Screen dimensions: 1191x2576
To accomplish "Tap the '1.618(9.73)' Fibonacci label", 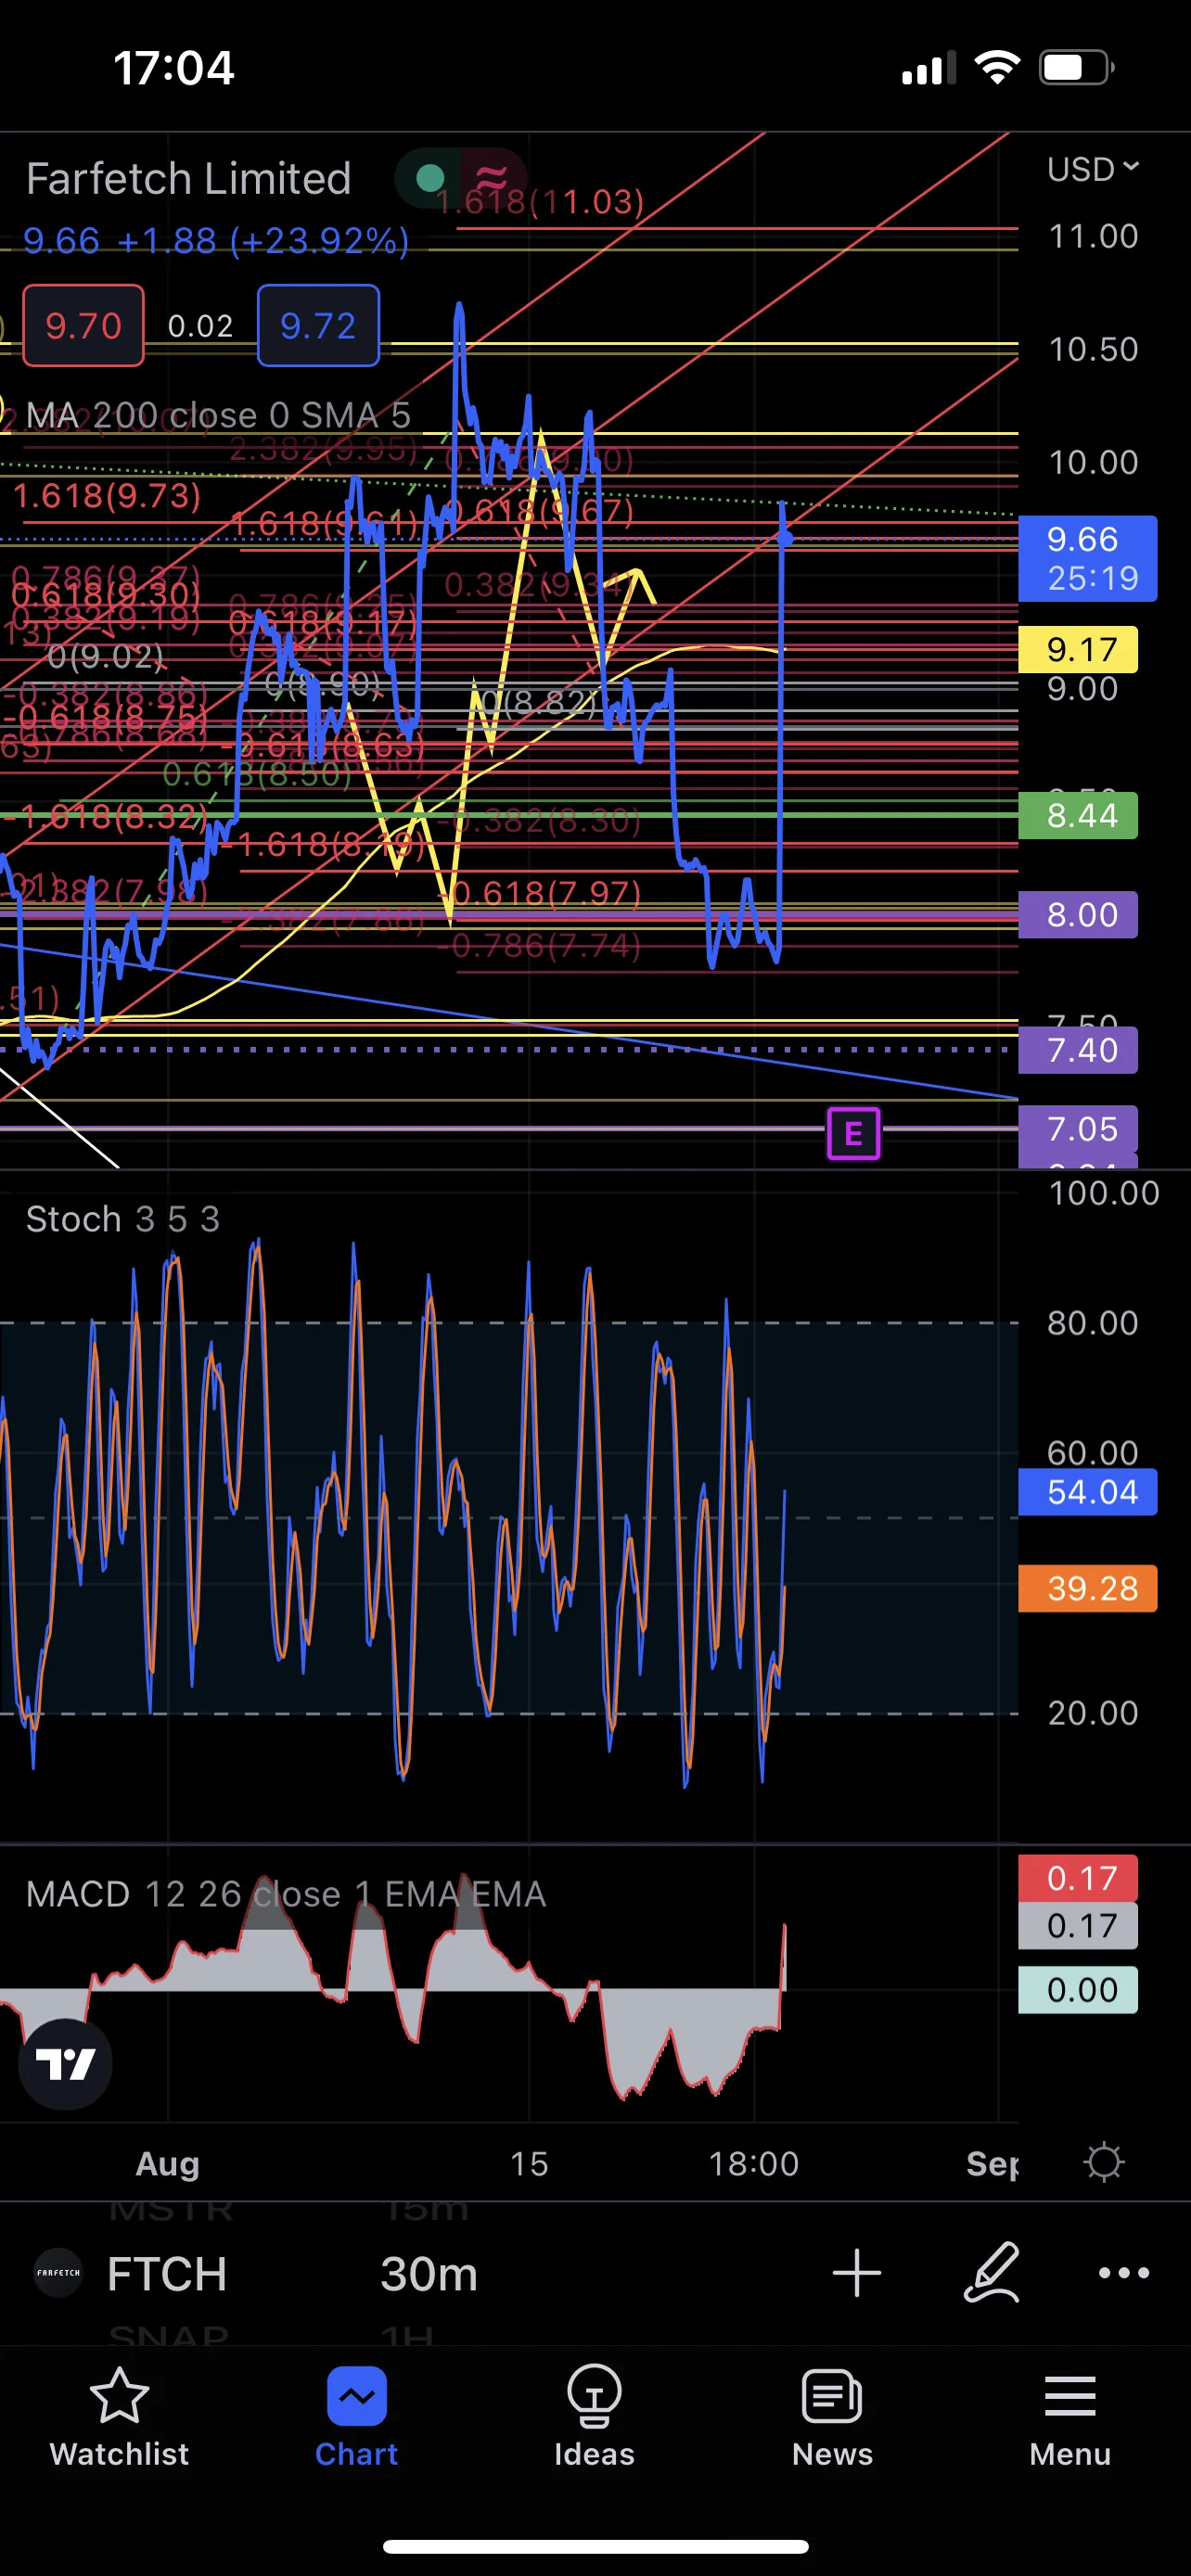I will pyautogui.click(x=107, y=495).
